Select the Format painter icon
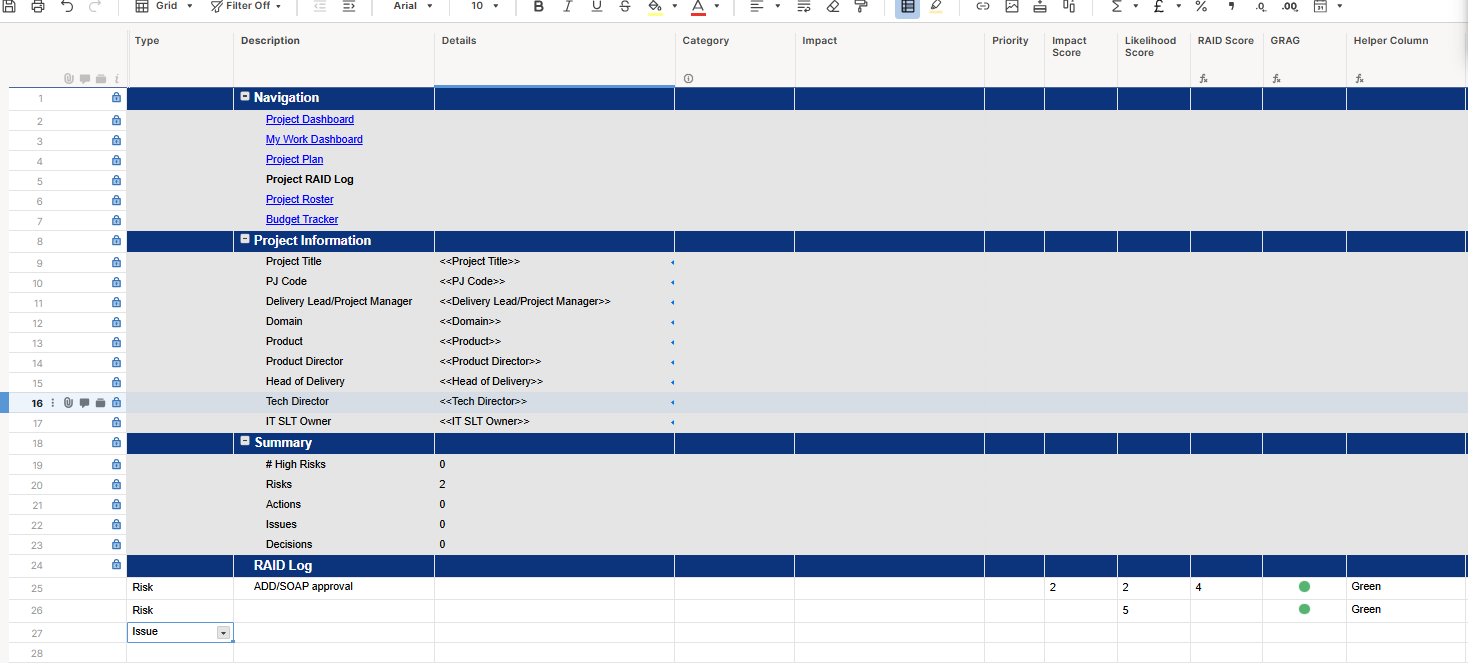This screenshot has height=663, width=1468. click(861, 6)
